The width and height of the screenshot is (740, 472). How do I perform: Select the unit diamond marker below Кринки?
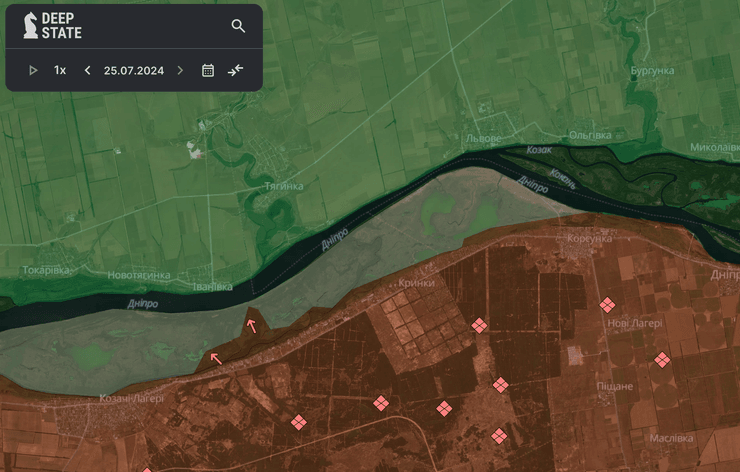pyautogui.click(x=479, y=325)
